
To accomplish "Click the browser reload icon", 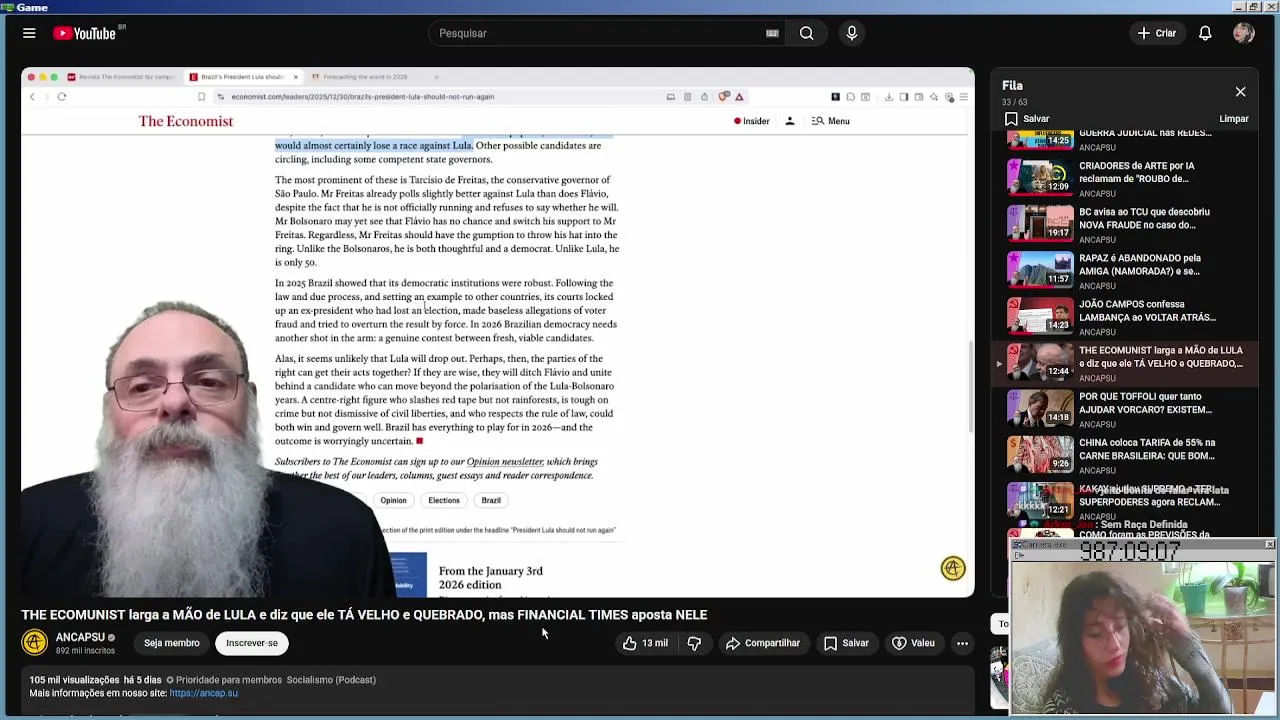I will click(62, 97).
